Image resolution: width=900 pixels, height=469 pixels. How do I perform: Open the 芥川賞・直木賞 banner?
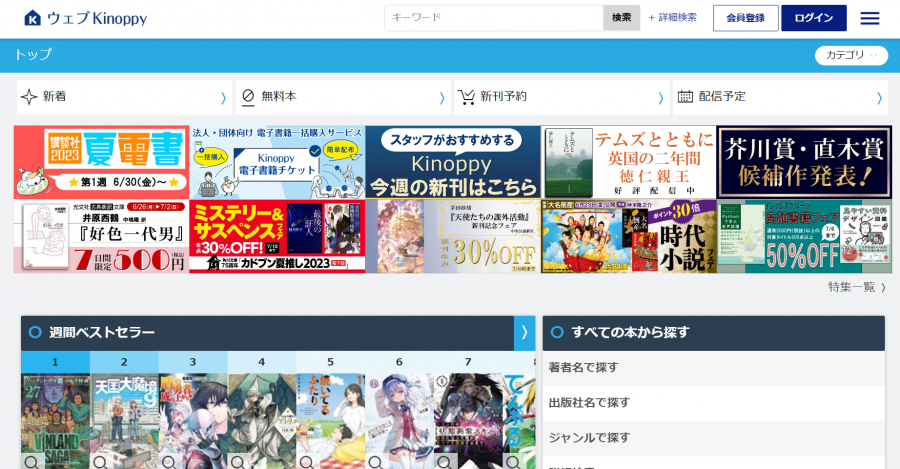tap(804, 162)
